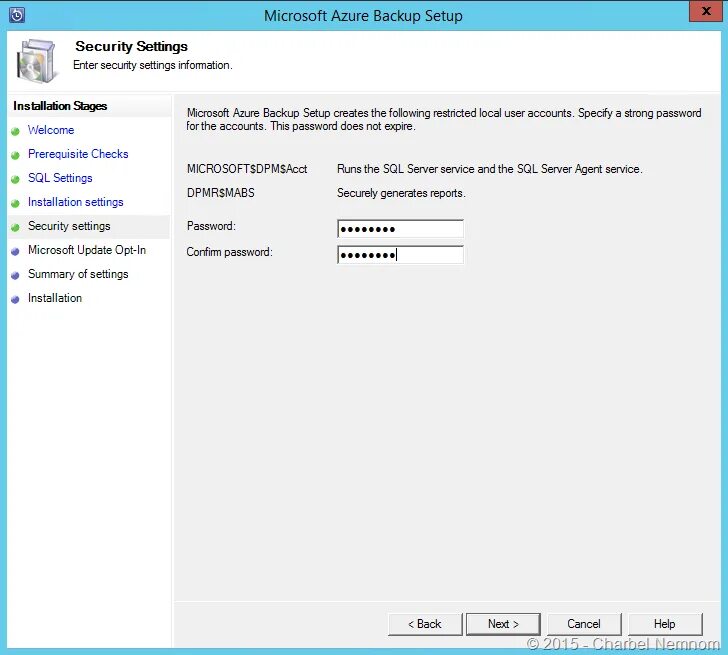Image resolution: width=728 pixels, height=655 pixels.
Task: Select Summary of settings stage
Action: (x=78, y=274)
